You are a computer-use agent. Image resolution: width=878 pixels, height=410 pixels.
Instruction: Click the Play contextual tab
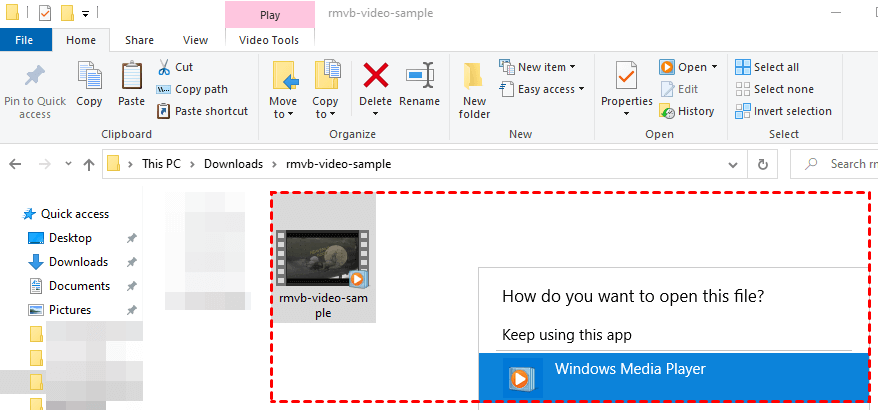tap(270, 15)
